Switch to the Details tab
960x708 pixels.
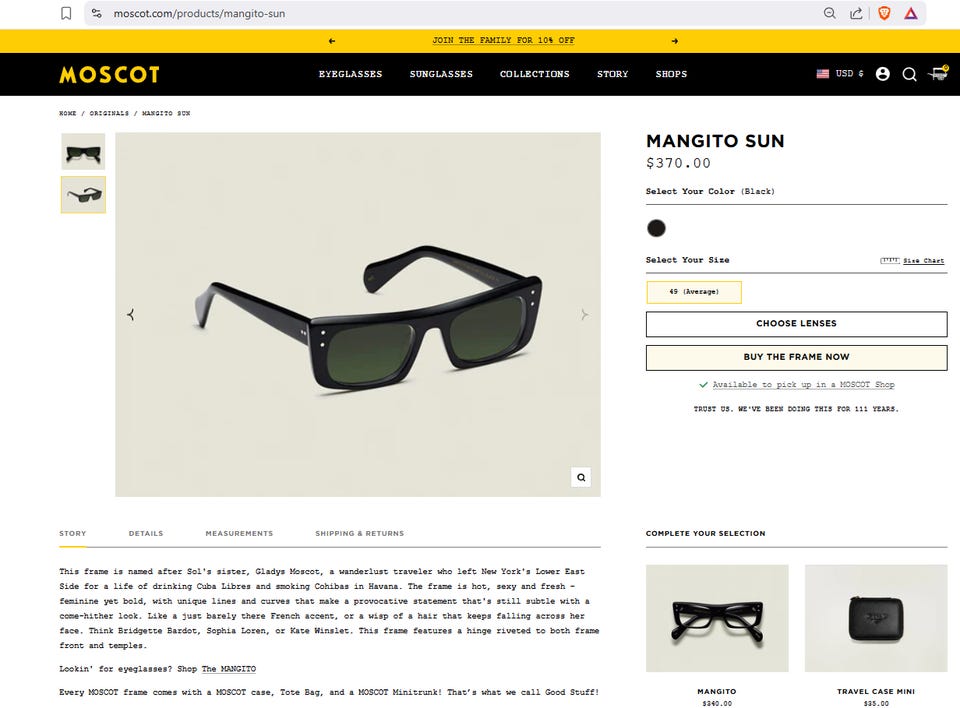(146, 533)
